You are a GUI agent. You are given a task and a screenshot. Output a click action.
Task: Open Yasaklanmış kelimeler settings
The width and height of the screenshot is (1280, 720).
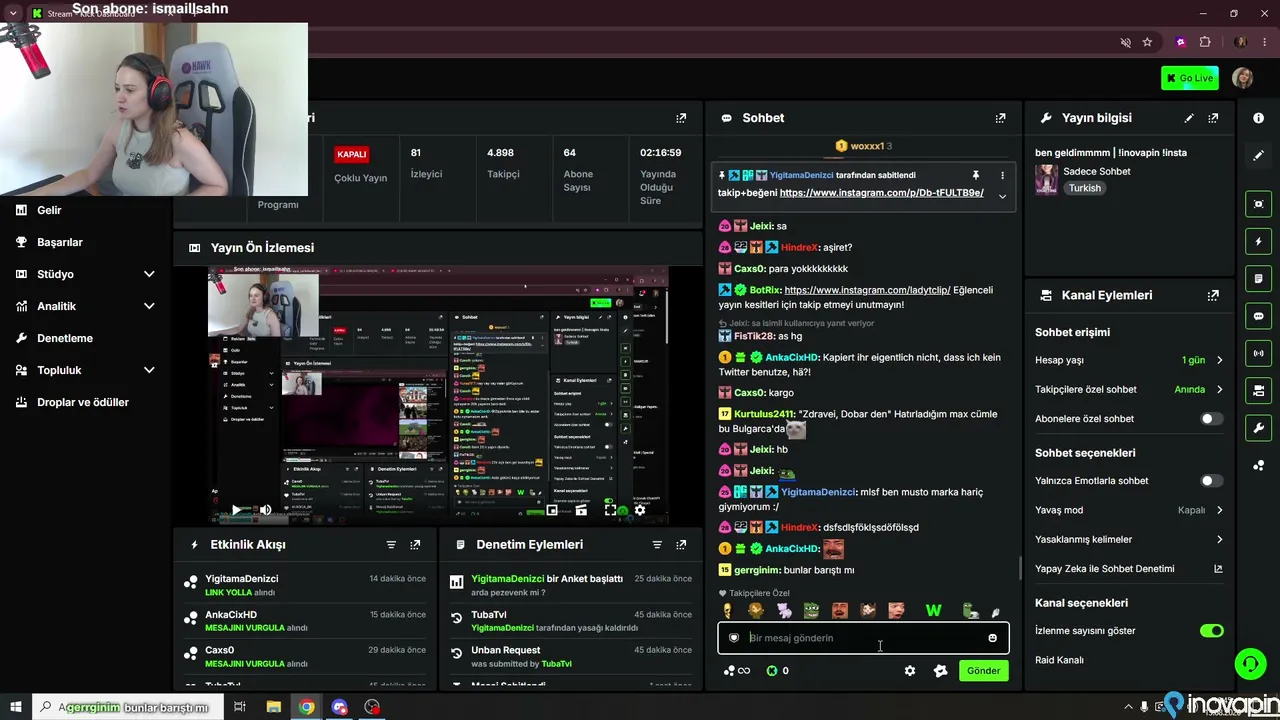point(1129,539)
